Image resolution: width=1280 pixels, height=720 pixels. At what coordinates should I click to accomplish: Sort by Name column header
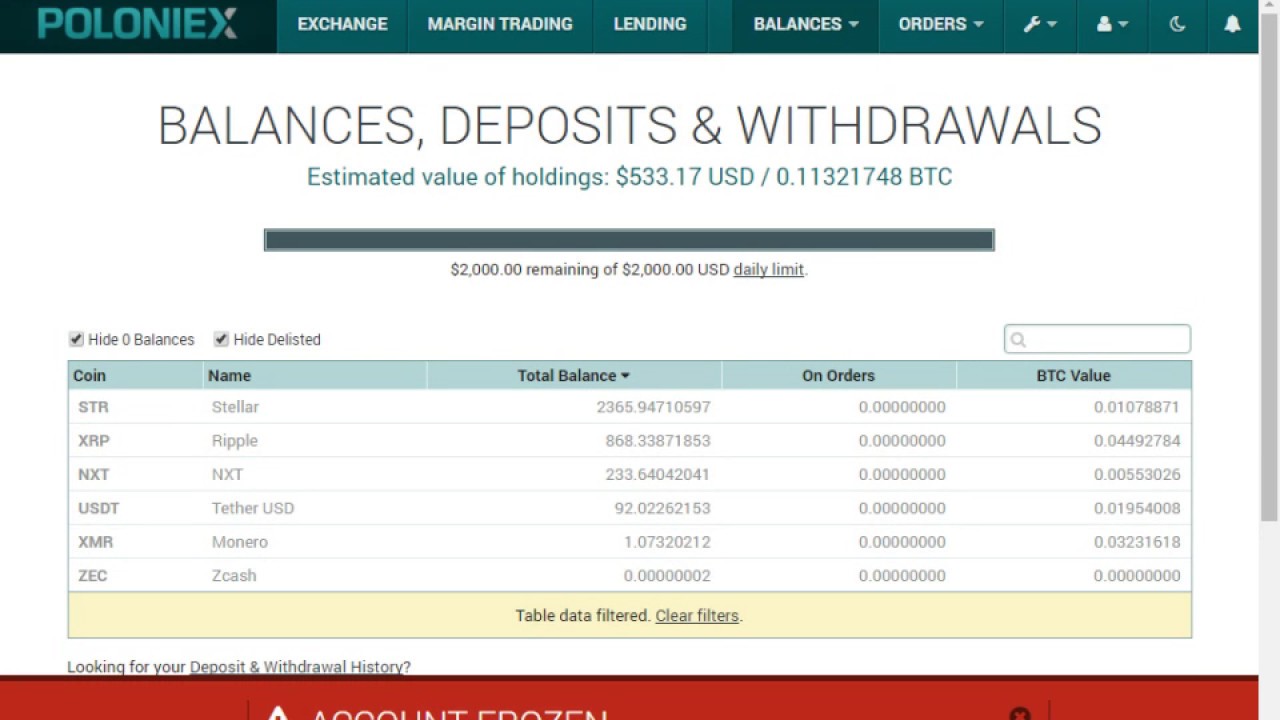pyautogui.click(x=314, y=375)
